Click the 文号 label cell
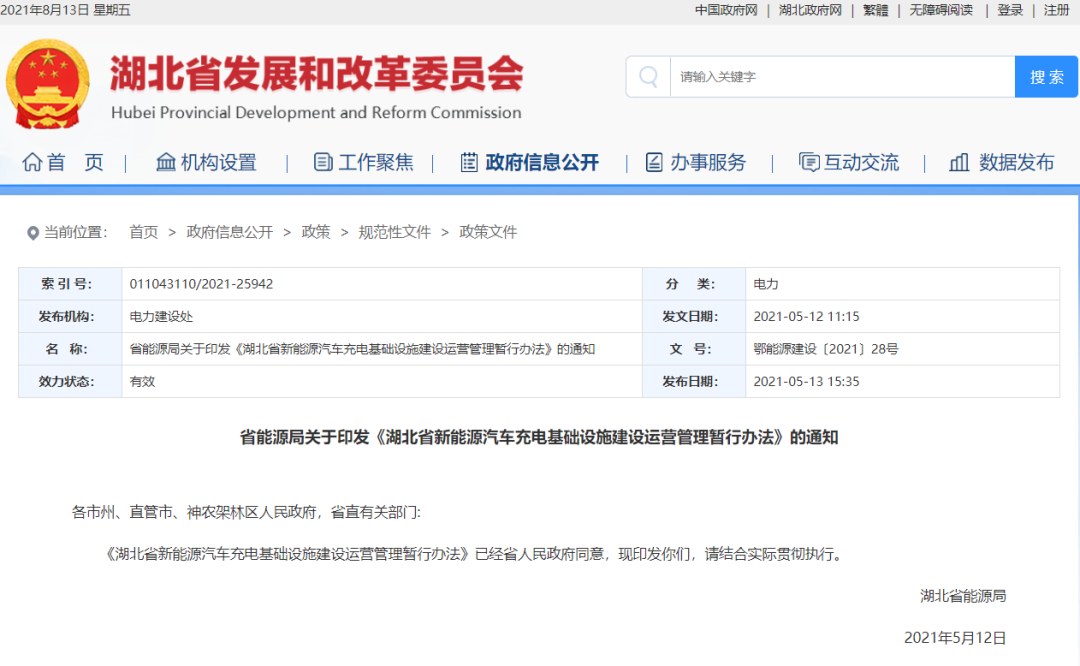 point(694,349)
